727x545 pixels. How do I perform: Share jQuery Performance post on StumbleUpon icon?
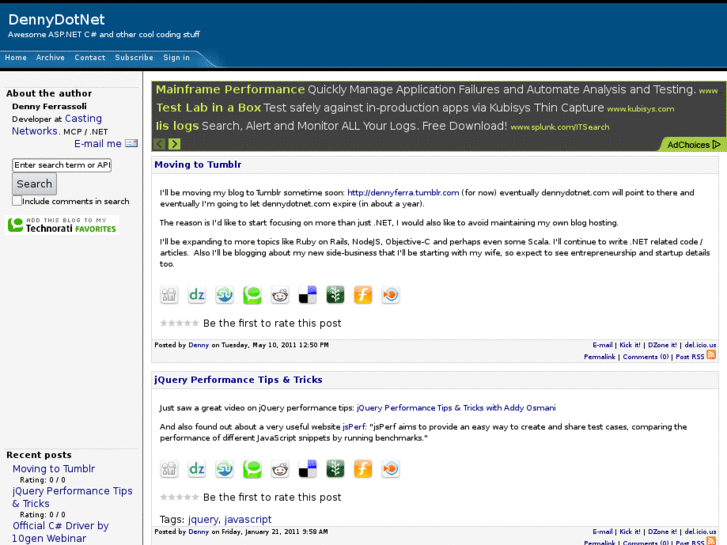point(224,469)
